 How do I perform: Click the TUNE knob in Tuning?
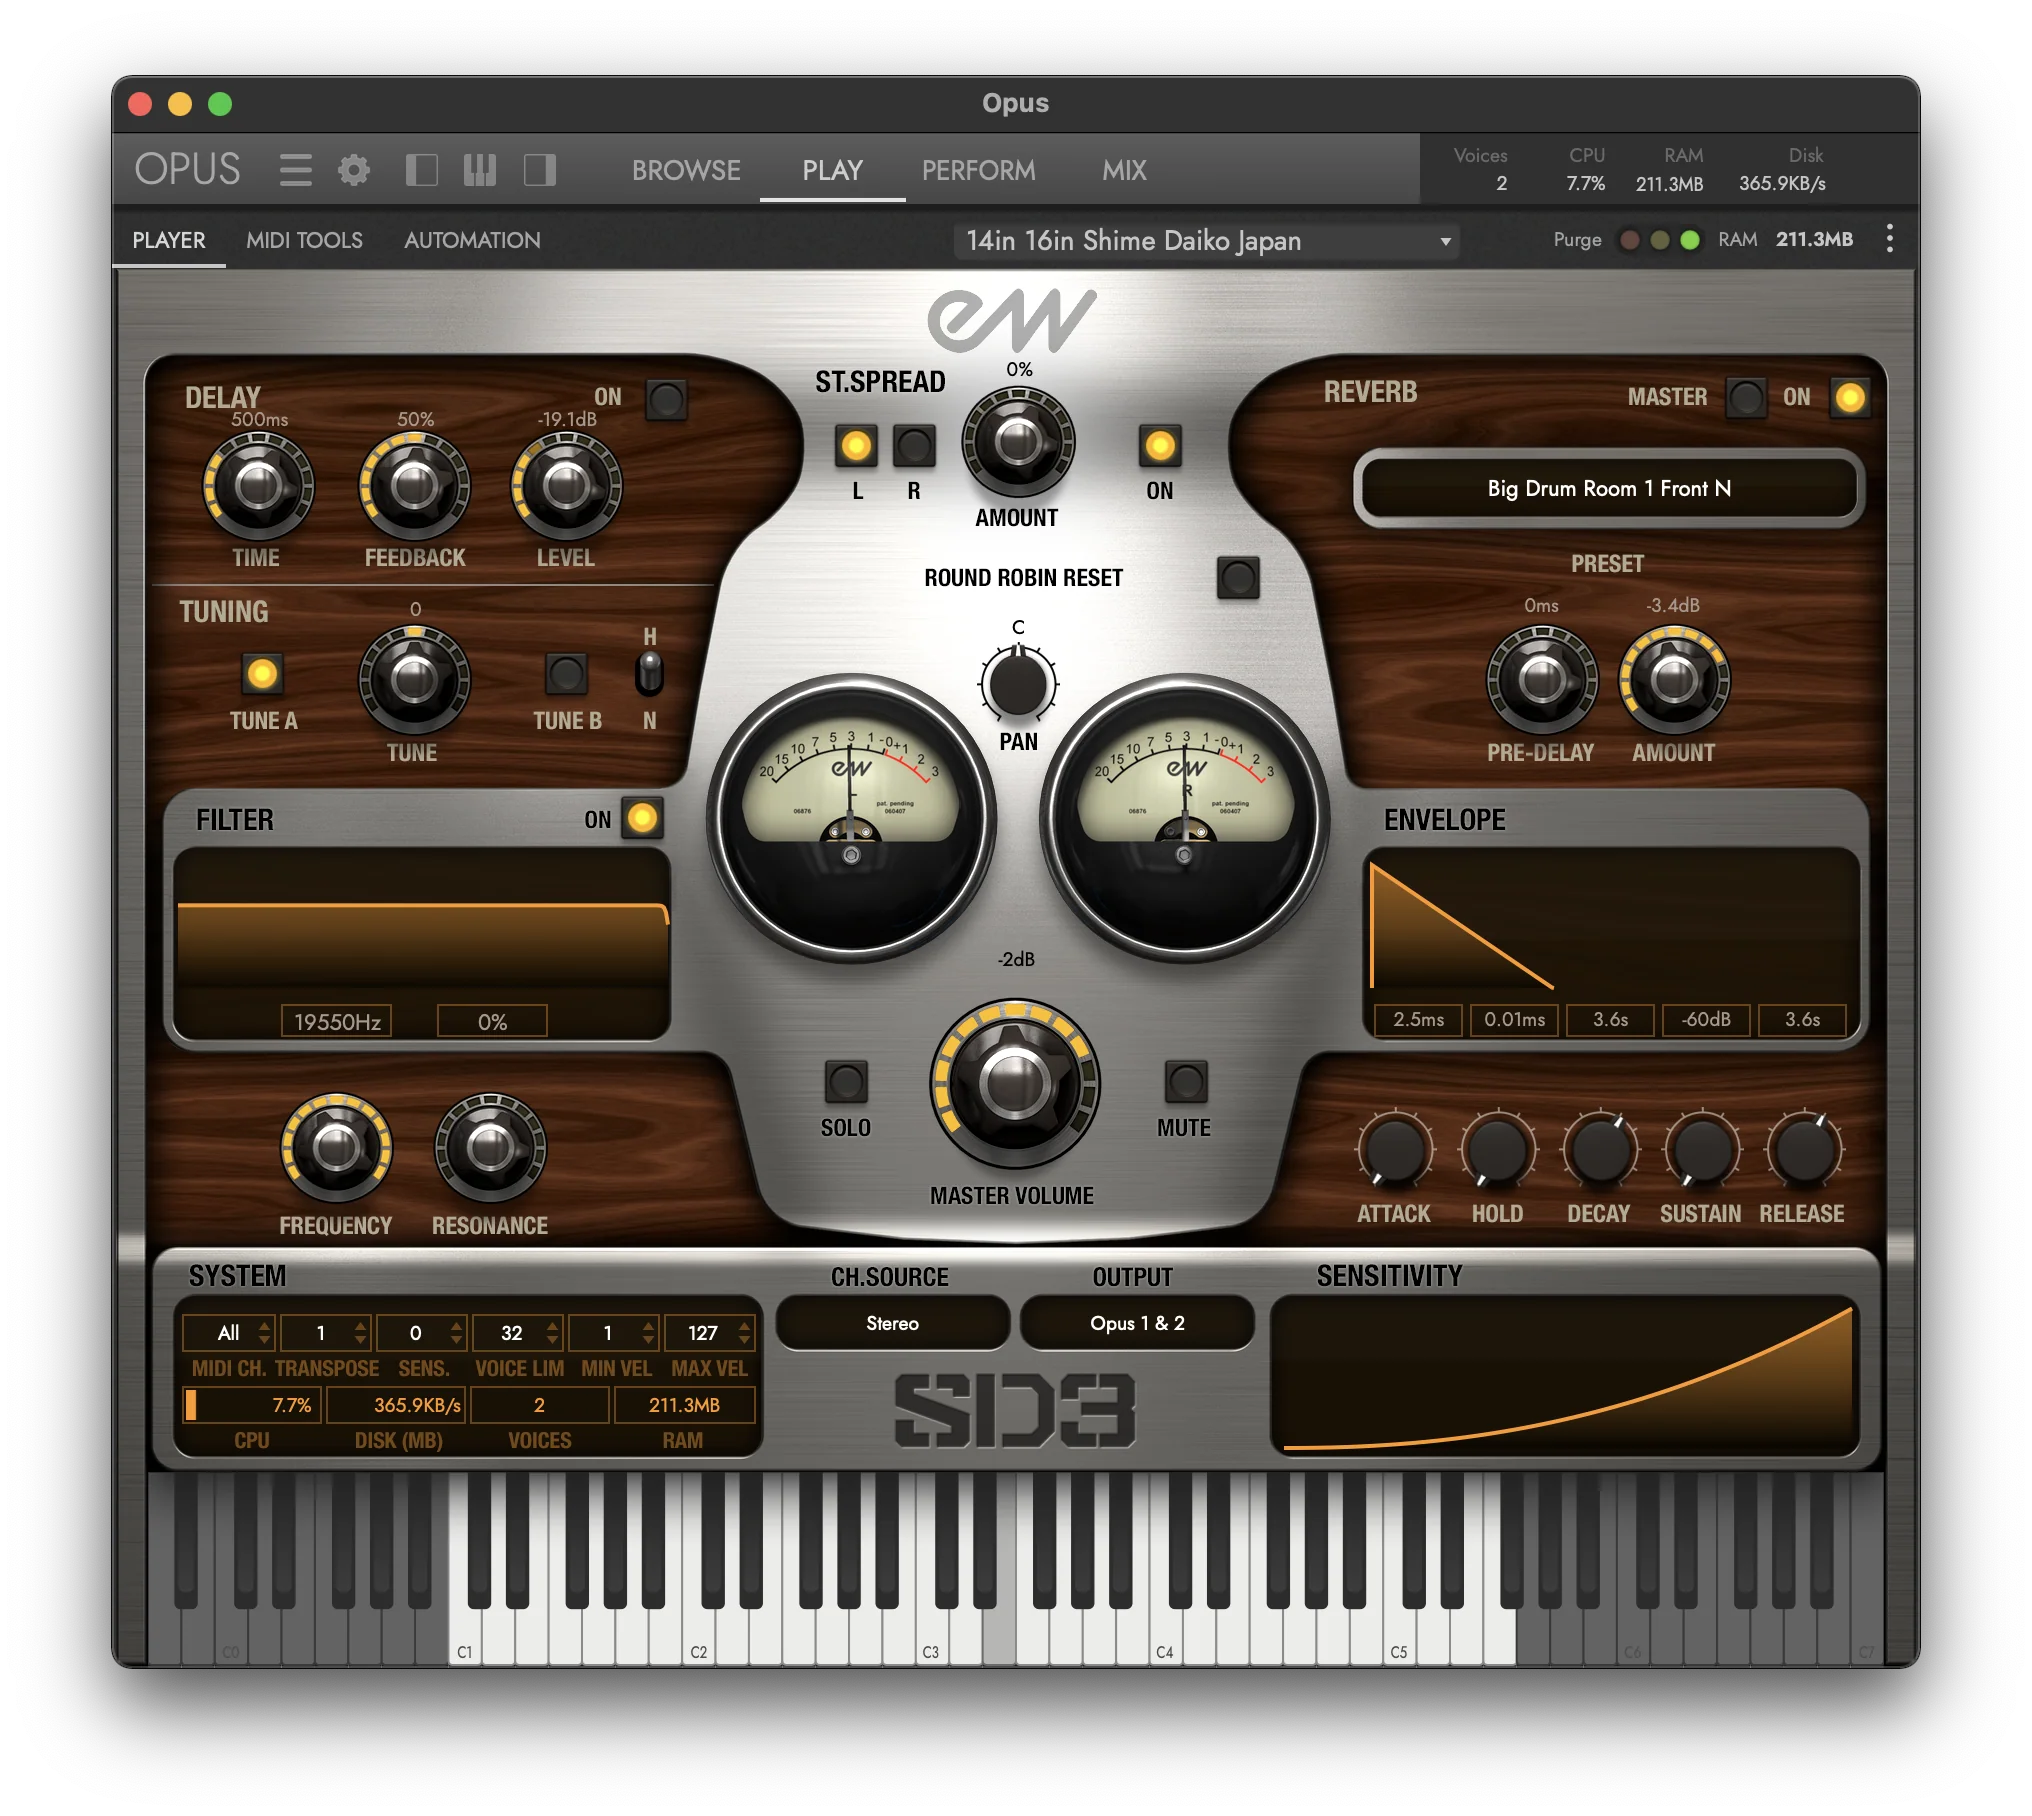[414, 680]
